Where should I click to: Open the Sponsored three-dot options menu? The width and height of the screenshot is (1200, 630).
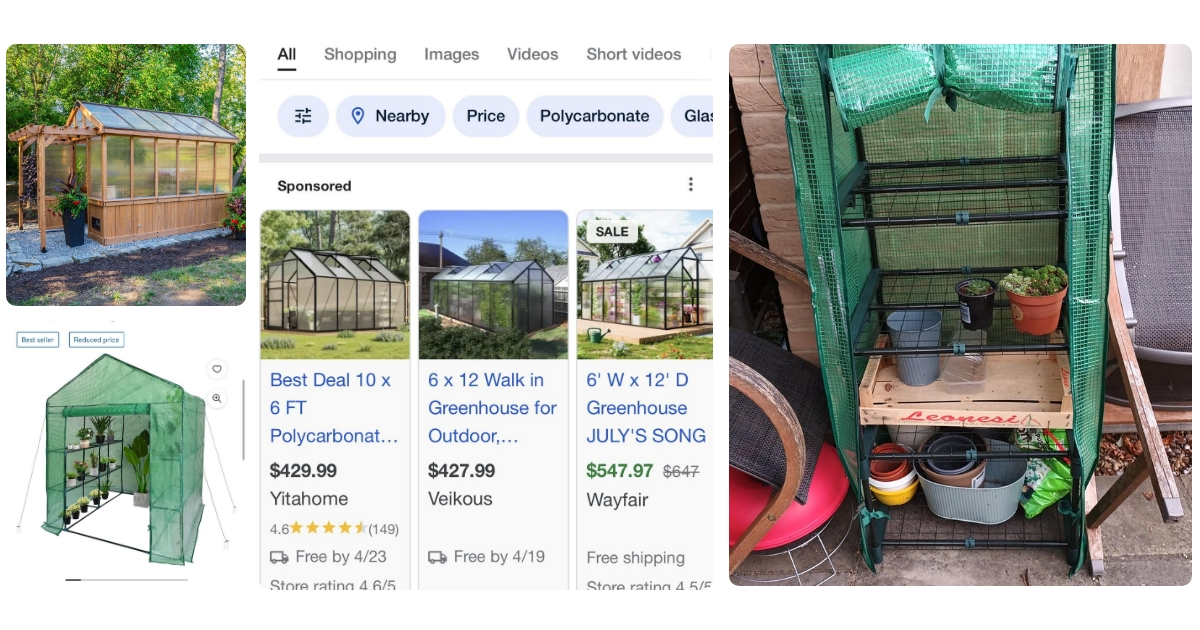[x=690, y=185]
